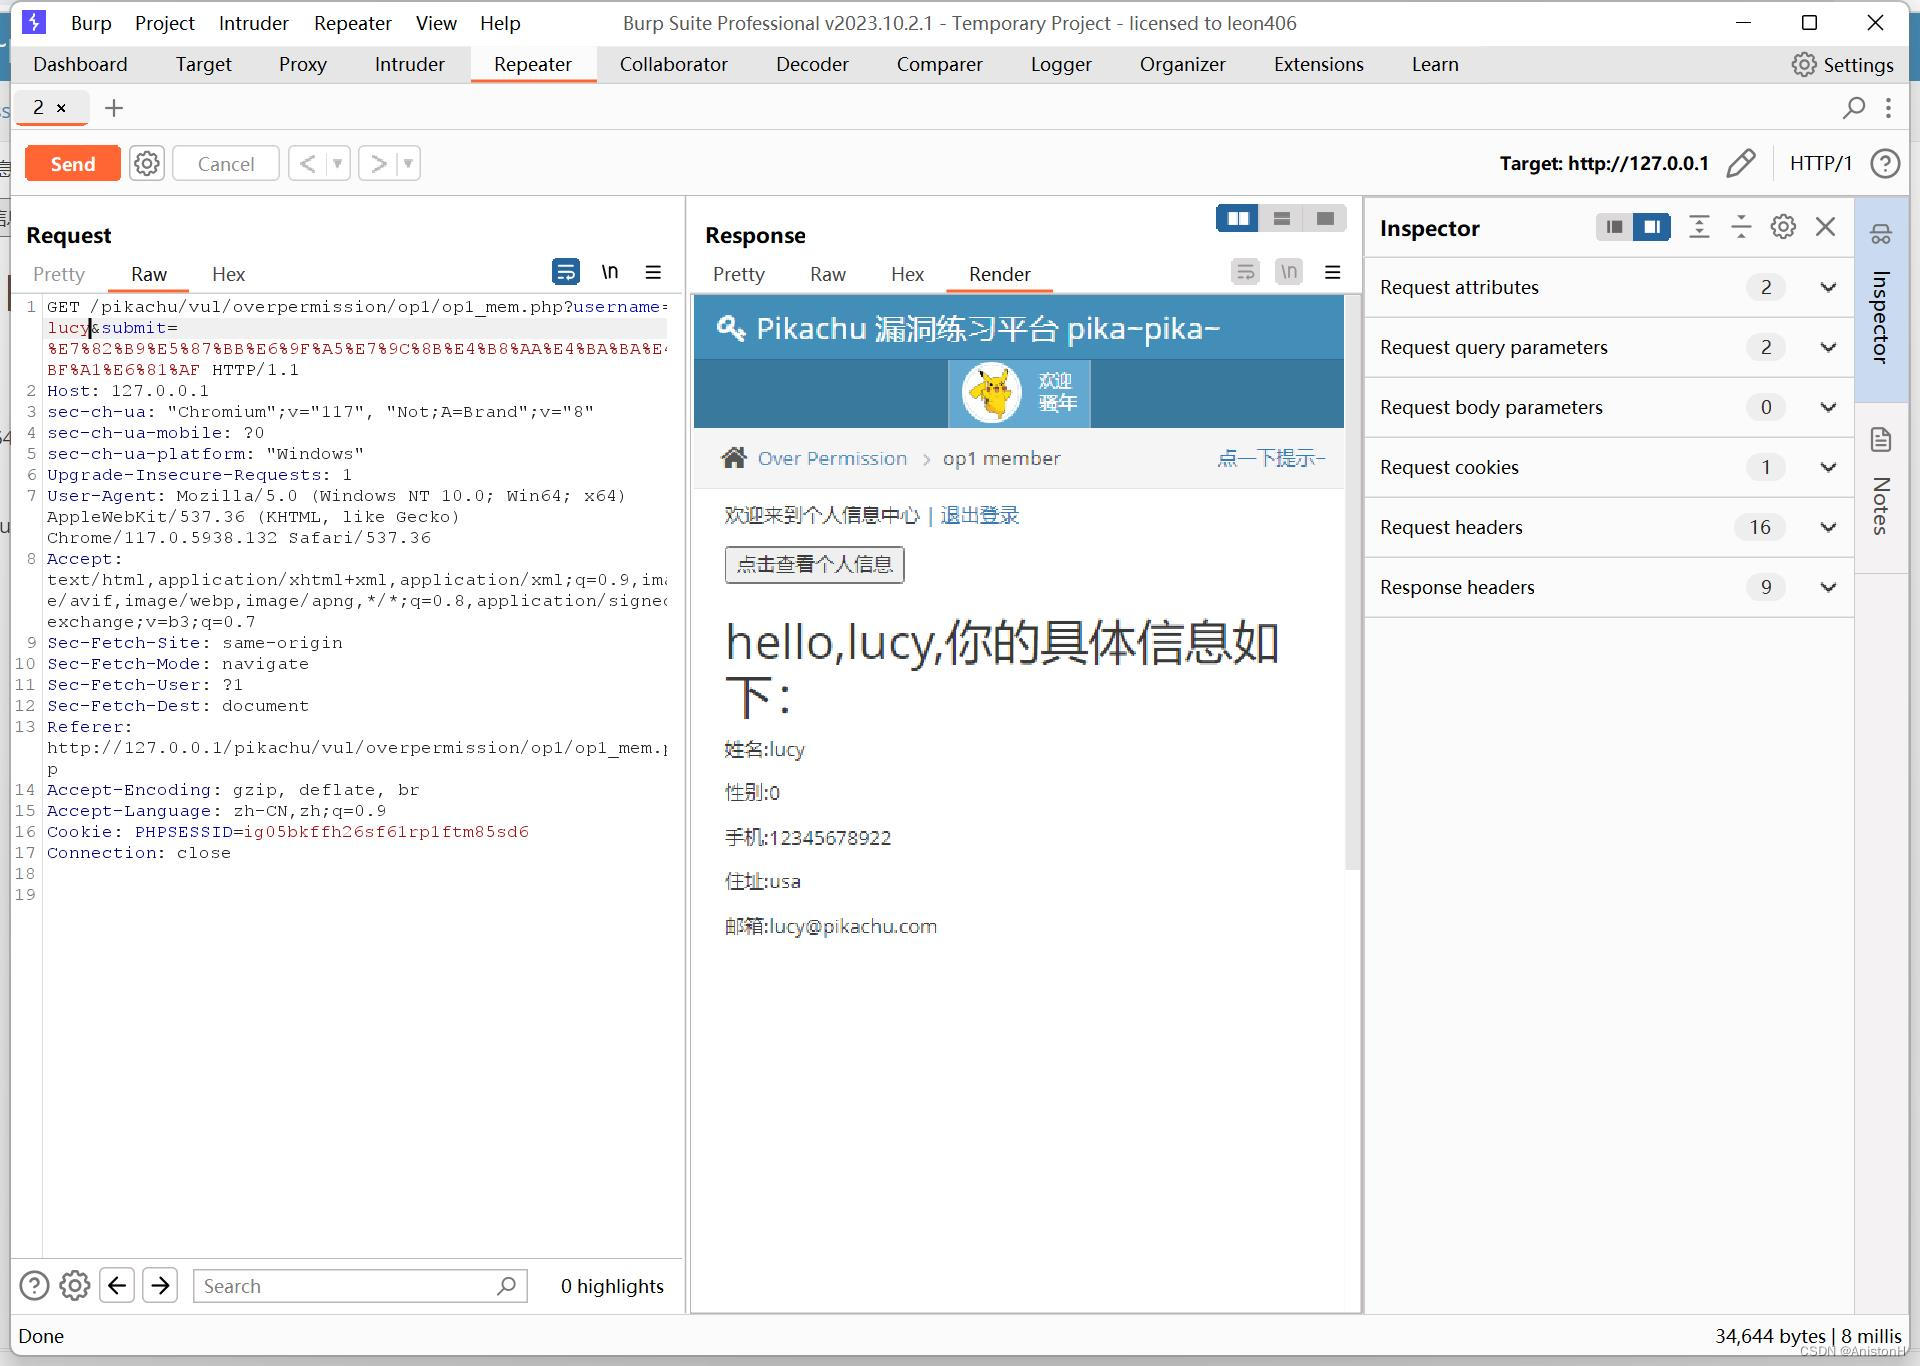Click the Pikachu avatar thumbnail

992,393
